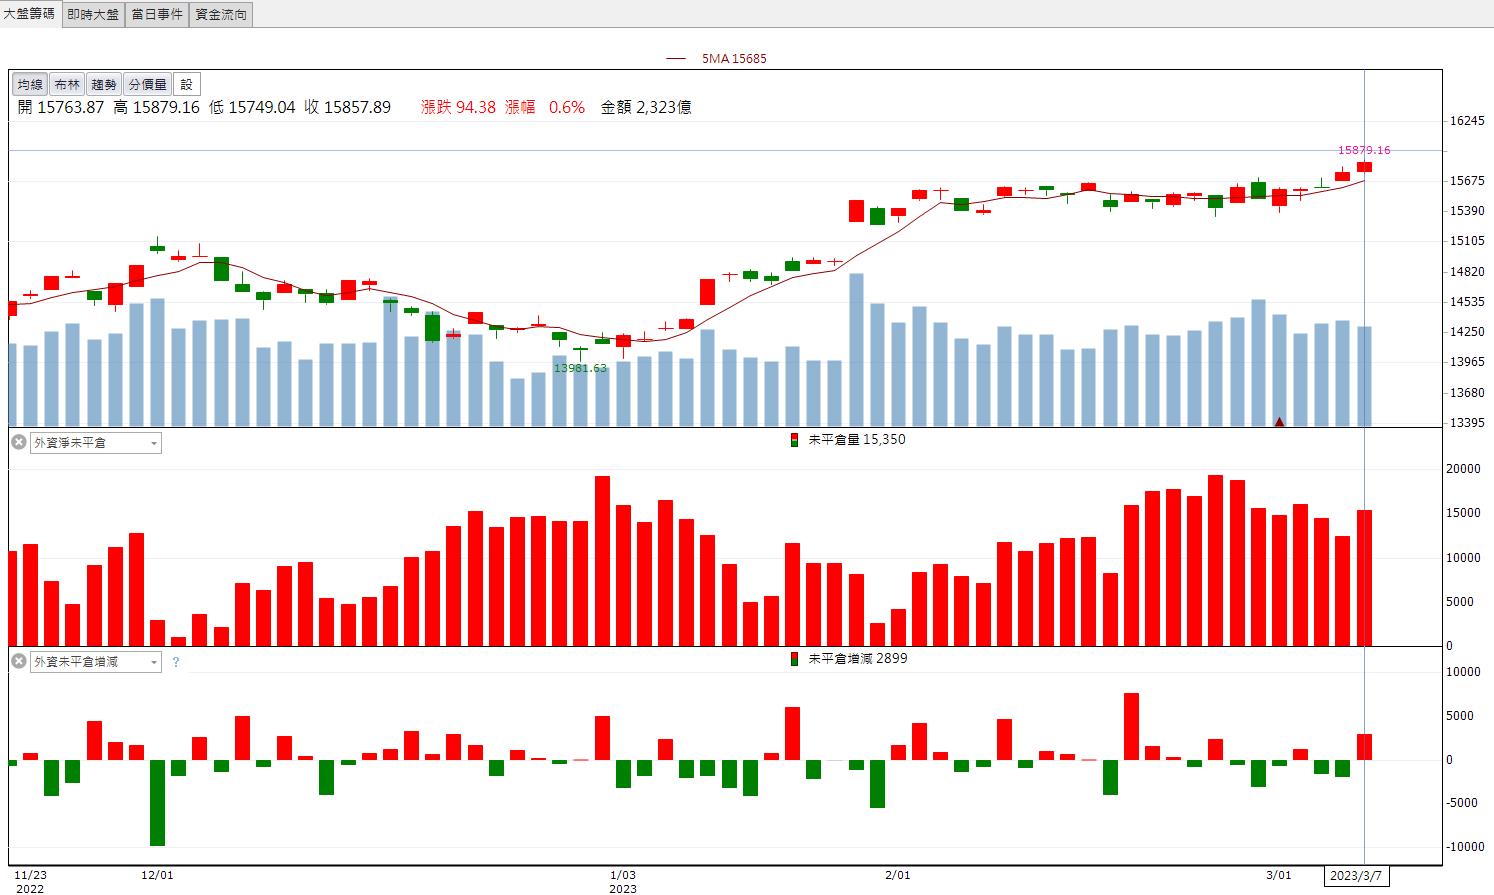Open the 外資未平倉增減 indicator dropdown

(96, 661)
